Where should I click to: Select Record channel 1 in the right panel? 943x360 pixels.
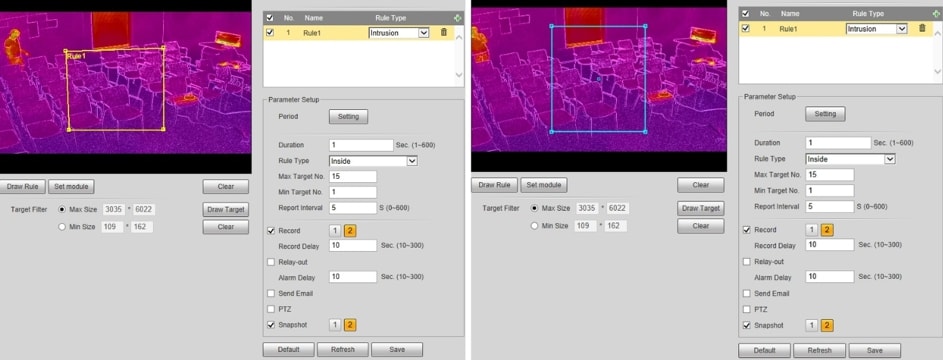point(811,230)
